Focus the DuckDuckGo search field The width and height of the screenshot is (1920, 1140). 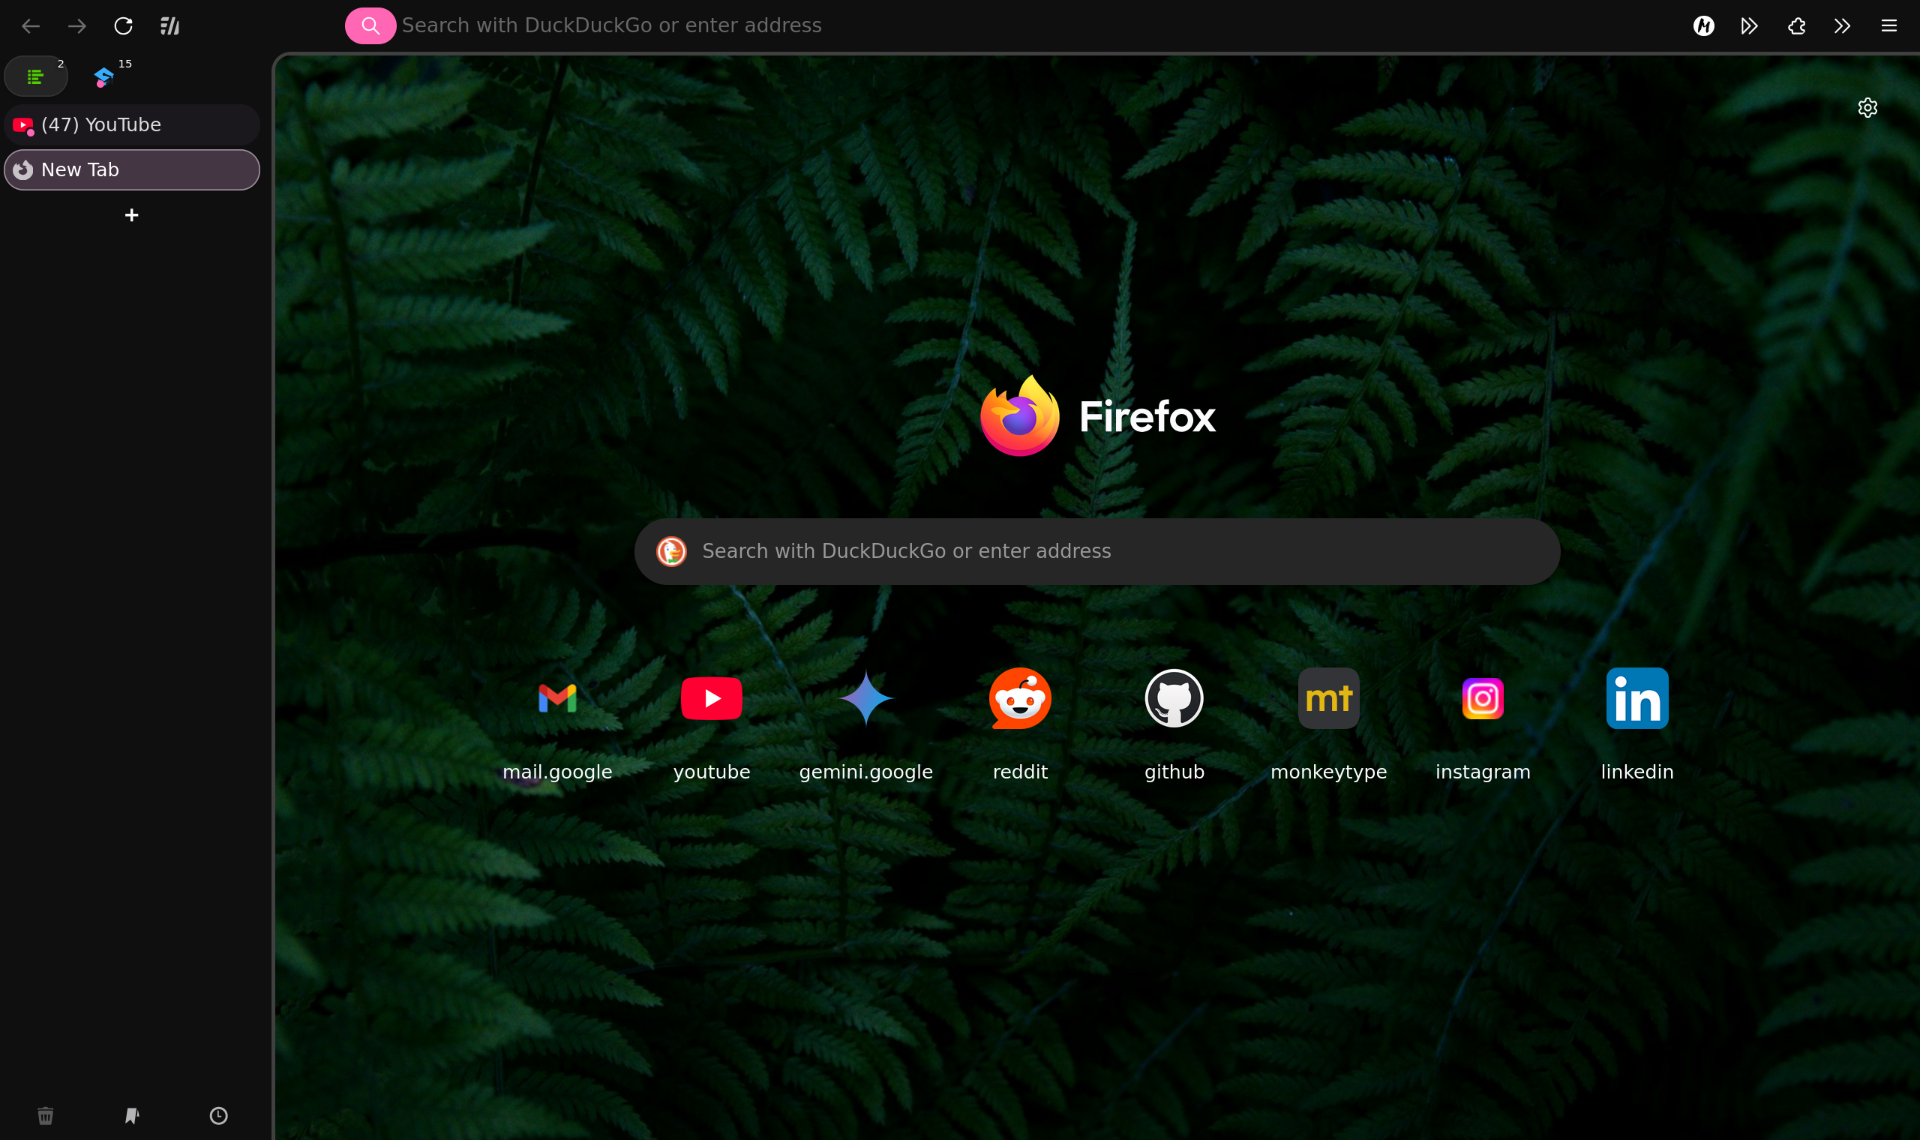pyautogui.click(x=1097, y=550)
